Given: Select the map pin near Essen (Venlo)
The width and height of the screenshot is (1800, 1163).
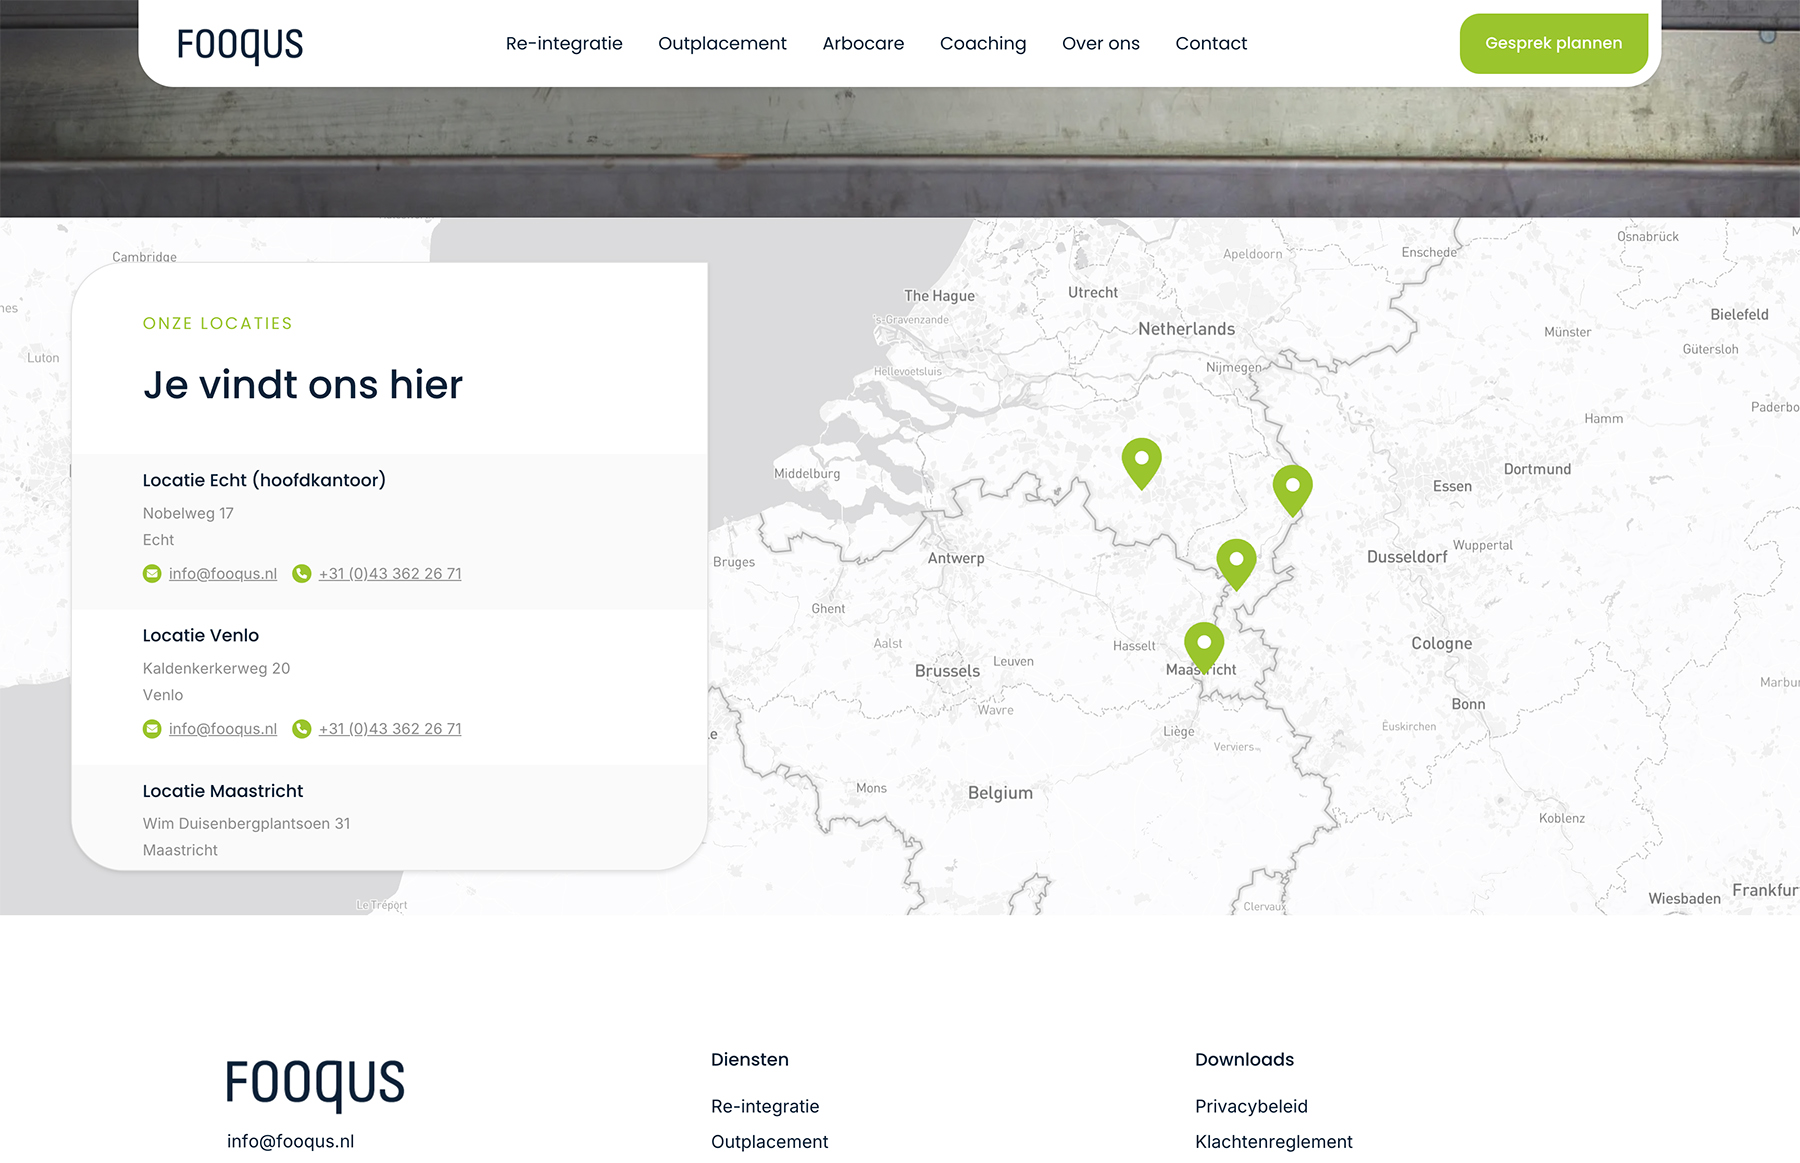Looking at the screenshot, I should tap(1292, 490).
